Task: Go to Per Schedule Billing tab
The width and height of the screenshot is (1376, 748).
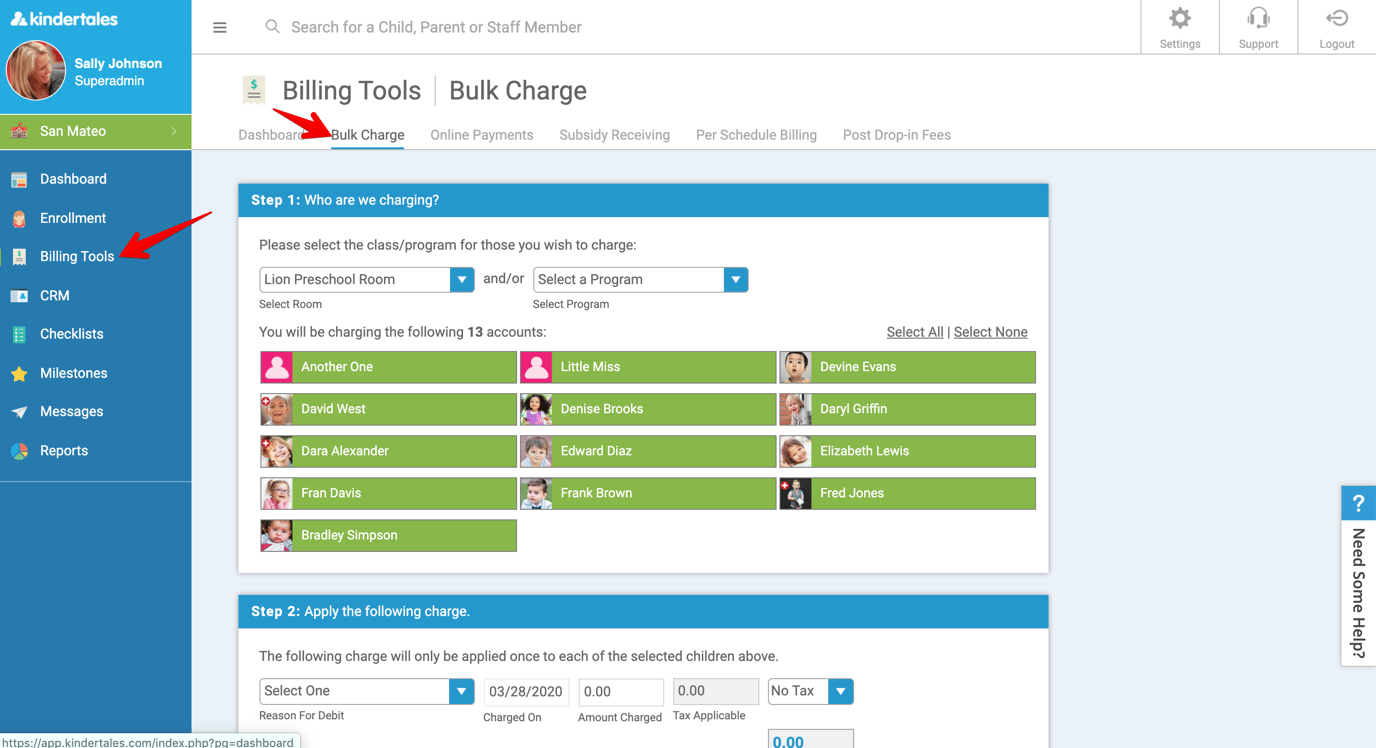Action: [x=756, y=135]
